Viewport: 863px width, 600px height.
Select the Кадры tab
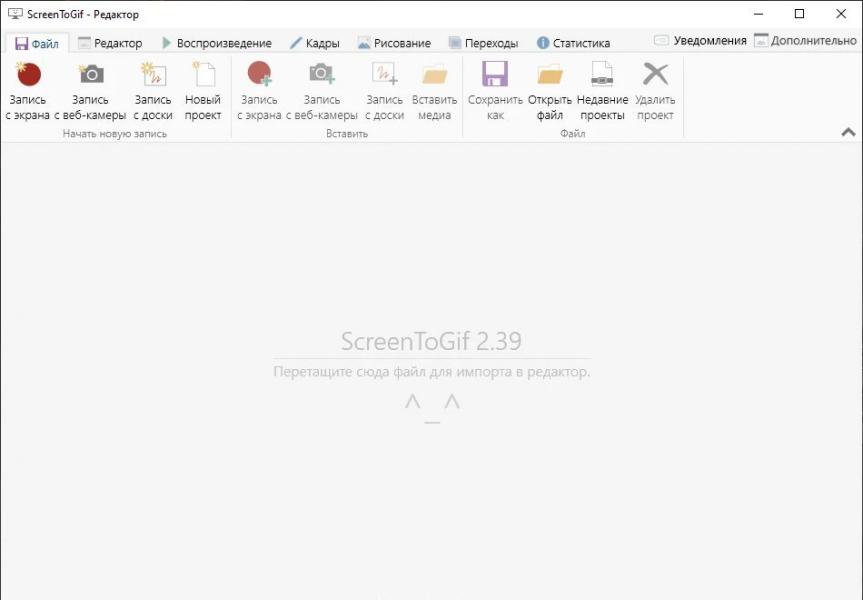[315, 43]
